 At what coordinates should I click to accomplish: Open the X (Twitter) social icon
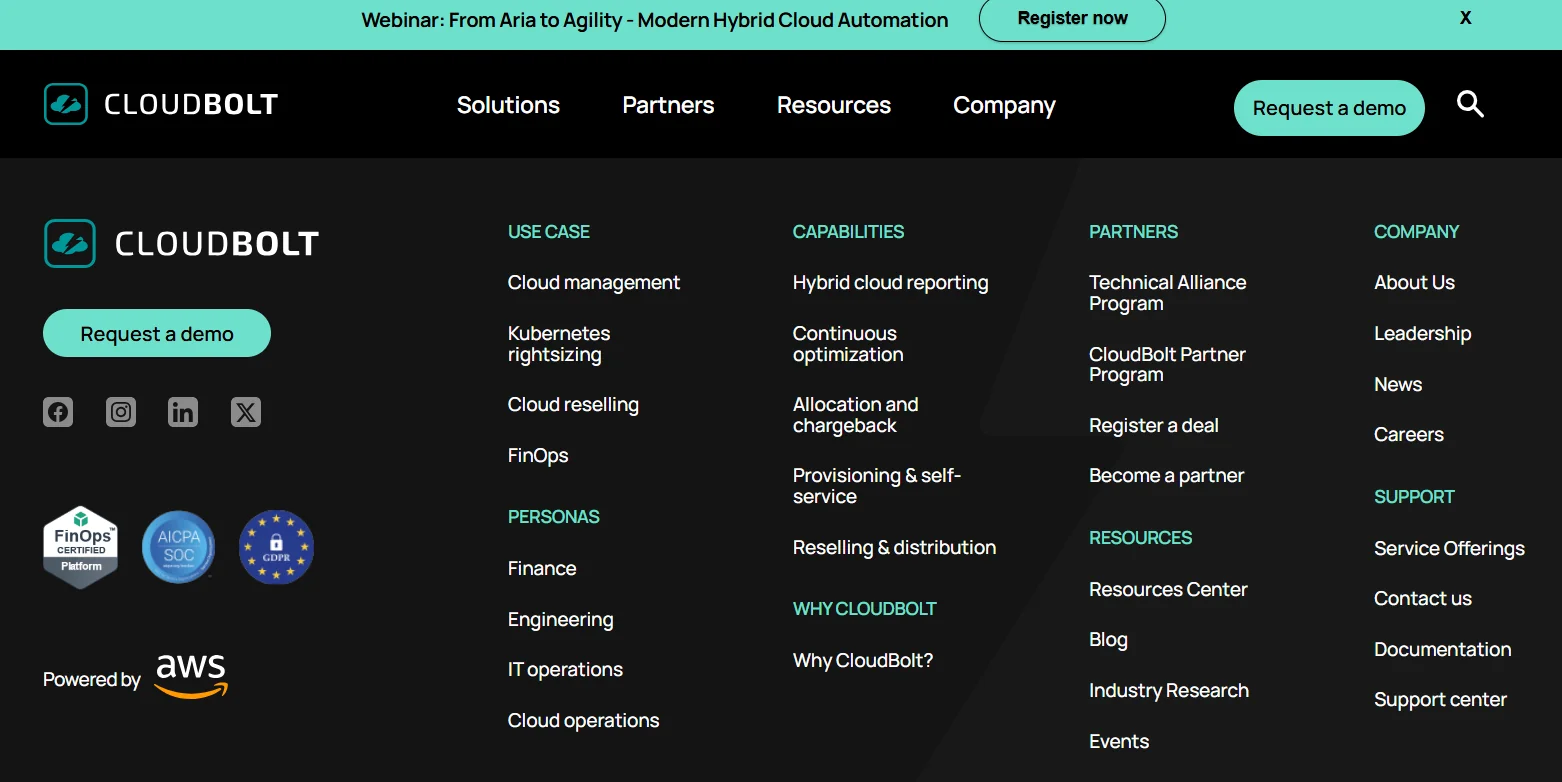(x=246, y=412)
